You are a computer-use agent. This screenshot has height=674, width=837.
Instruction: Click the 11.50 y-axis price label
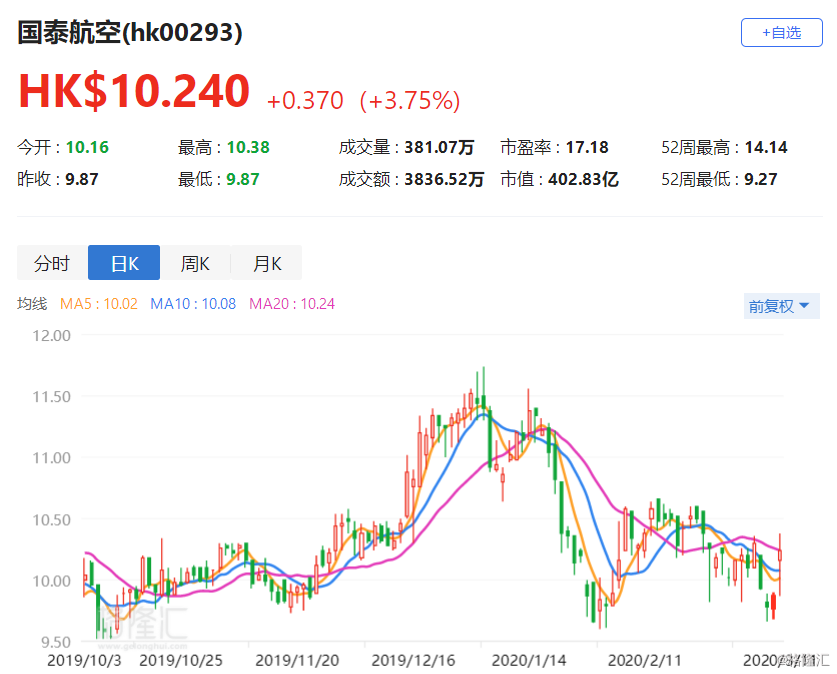(x=51, y=397)
